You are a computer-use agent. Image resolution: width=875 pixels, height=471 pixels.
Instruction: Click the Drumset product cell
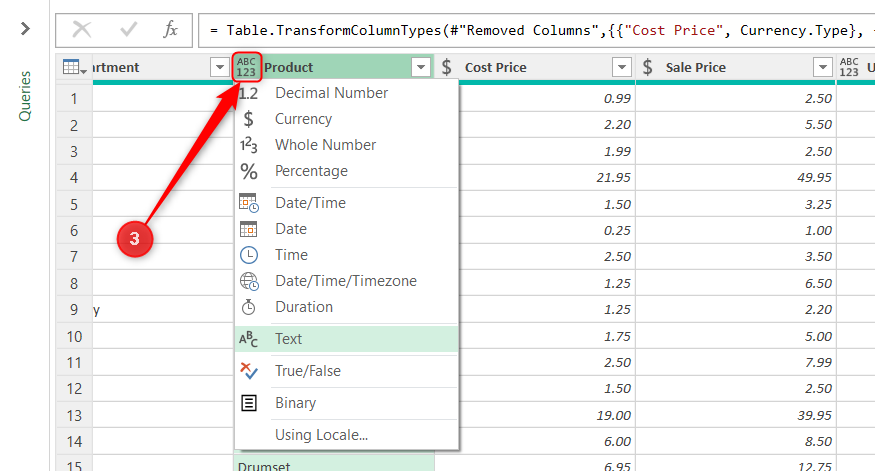click(334, 463)
